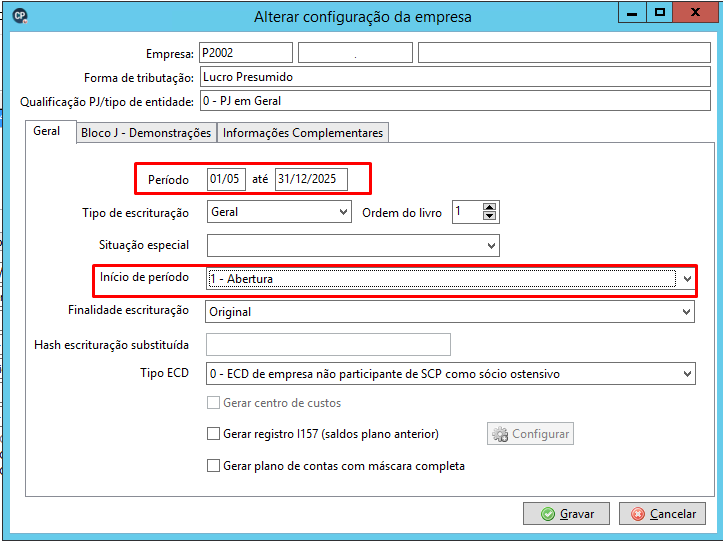The height and width of the screenshot is (542, 723).
Task: Expand the Situação especial dropdown
Action: coord(492,245)
